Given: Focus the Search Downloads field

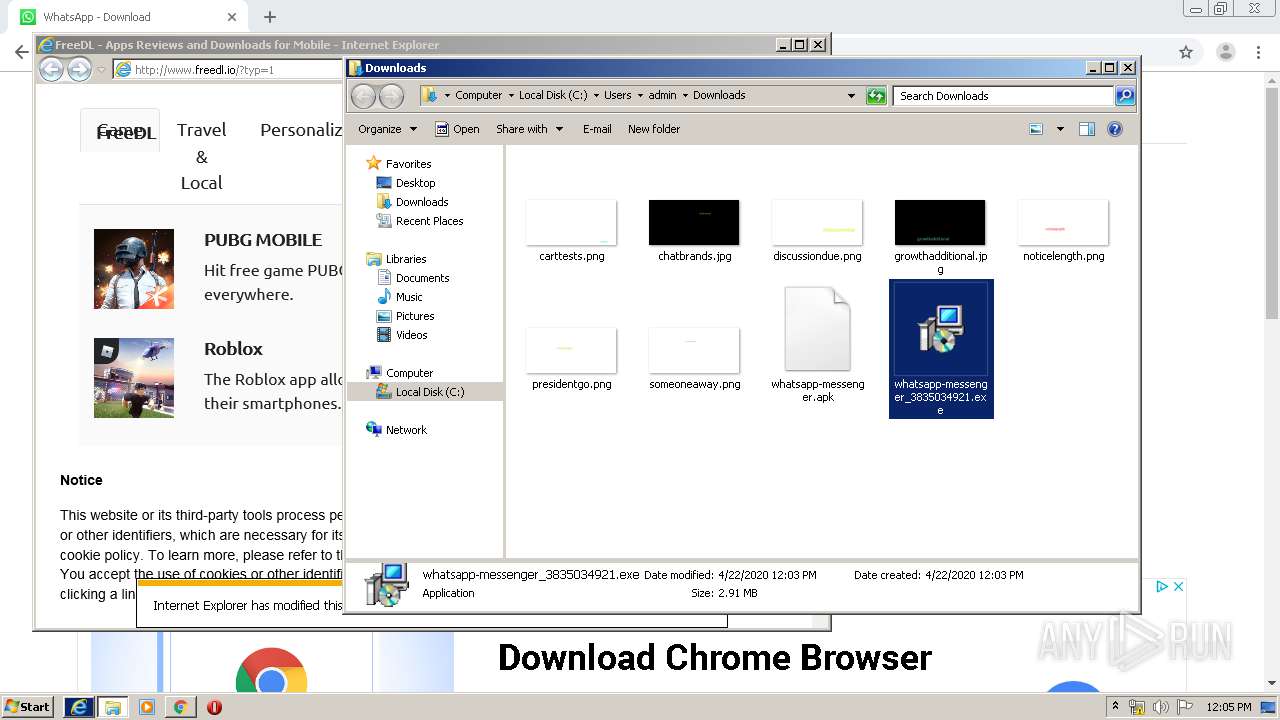Looking at the screenshot, I should pyautogui.click(x=1003, y=95).
